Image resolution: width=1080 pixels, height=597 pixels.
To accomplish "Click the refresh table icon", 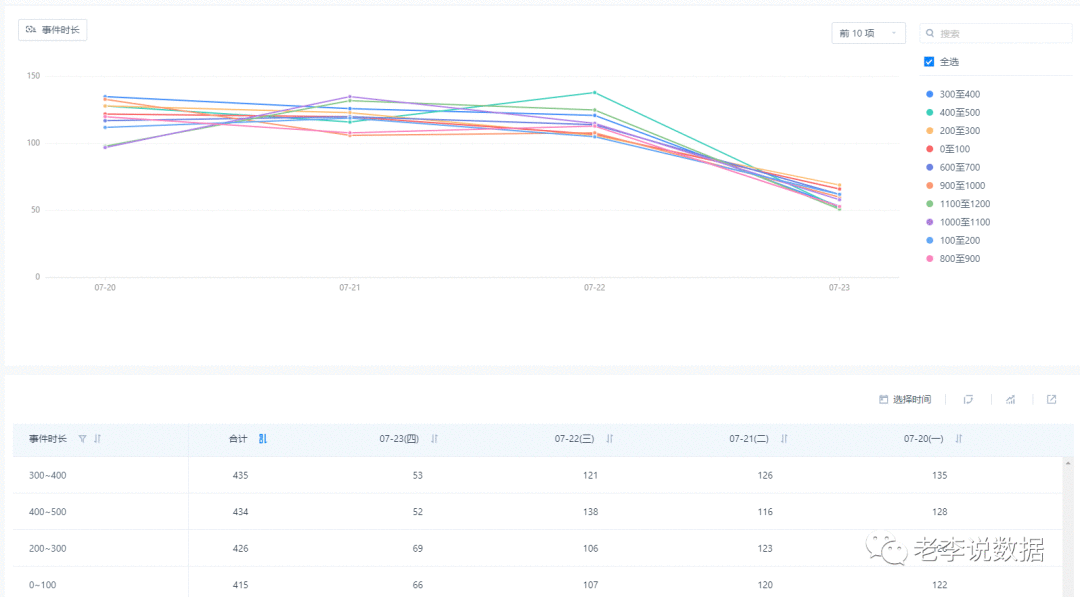I will (968, 399).
